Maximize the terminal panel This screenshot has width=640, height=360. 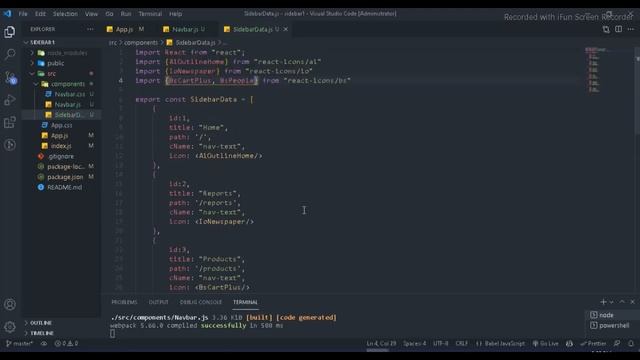pyautogui.click(x=622, y=302)
